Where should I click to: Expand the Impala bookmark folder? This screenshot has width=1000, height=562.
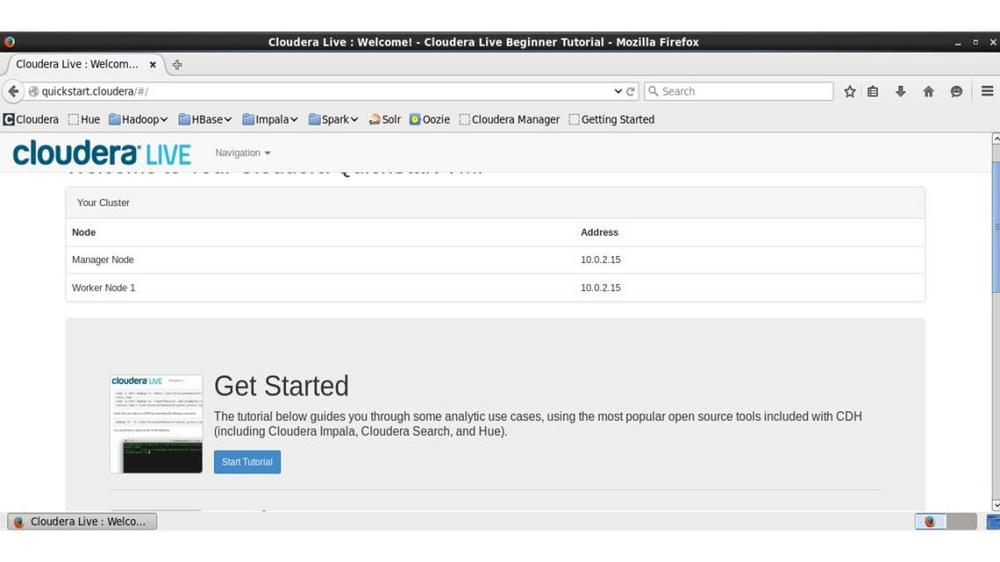[270, 119]
